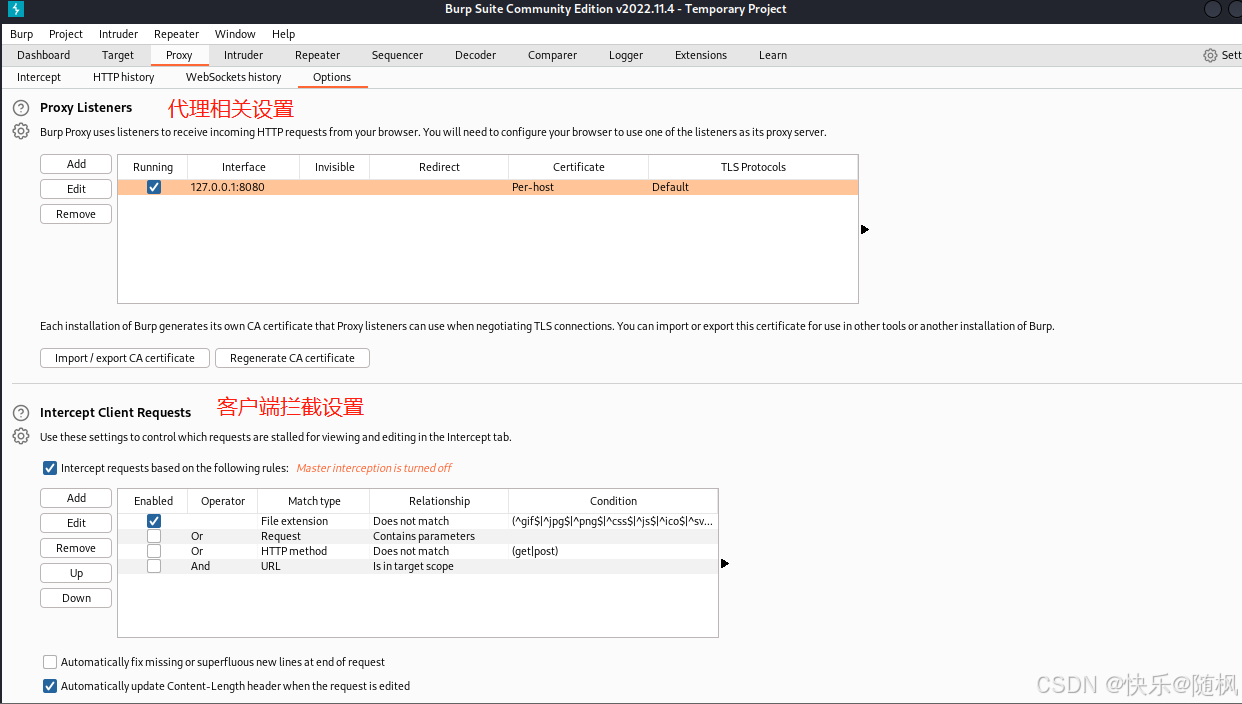
Task: Open the Help menu
Action: 283,34
